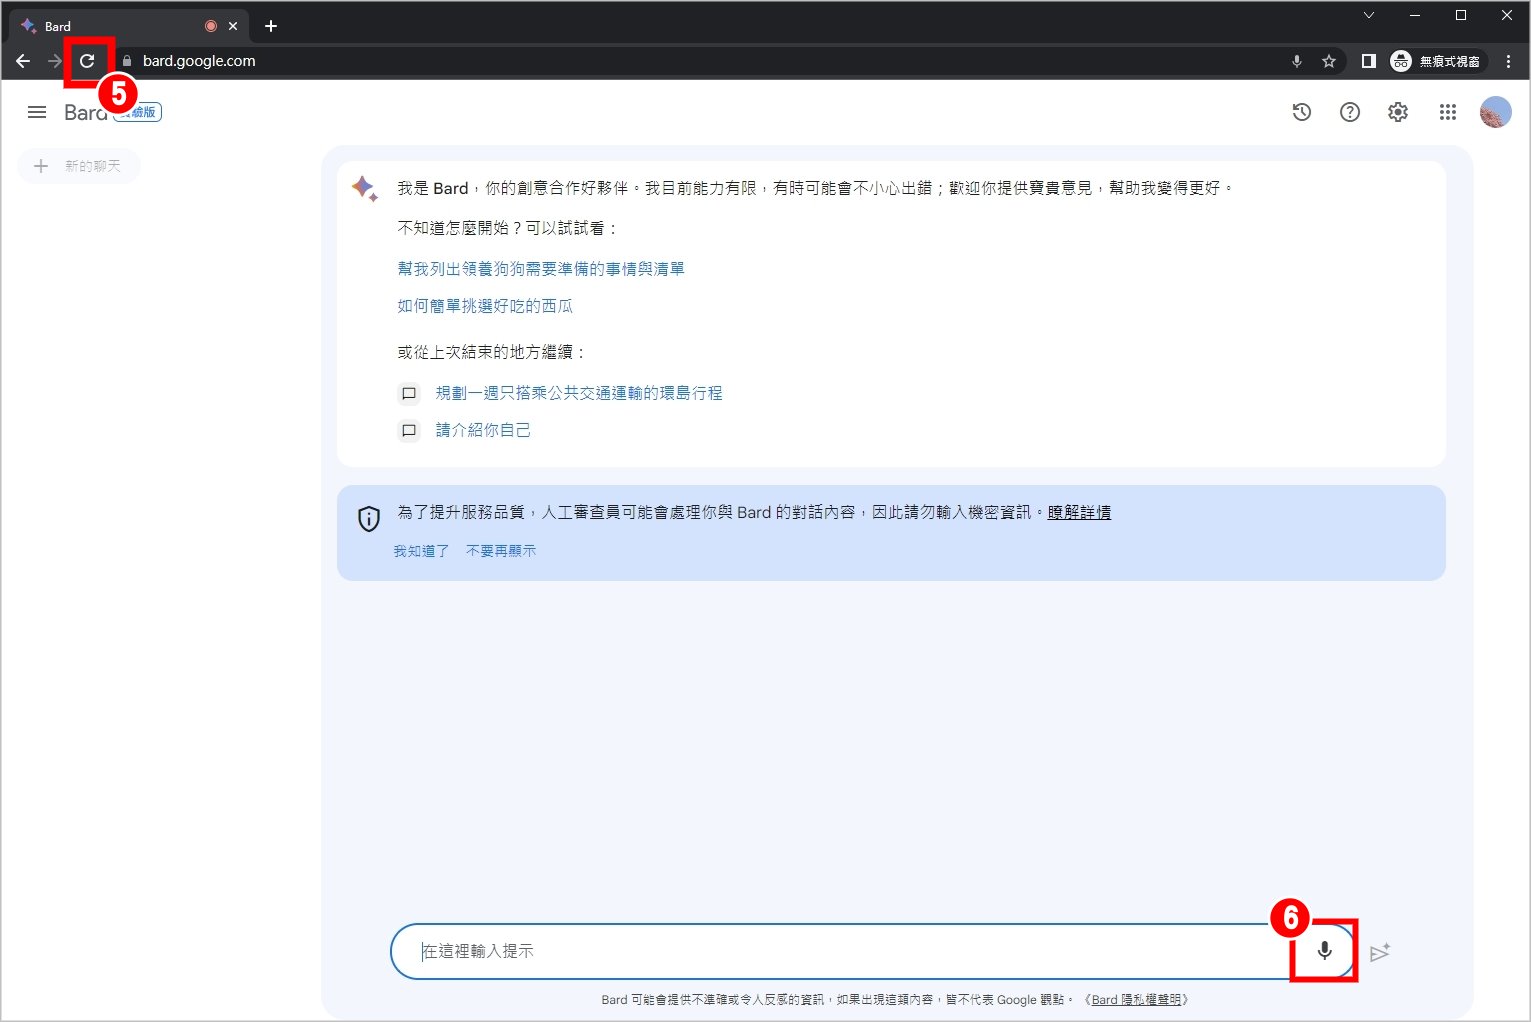Click chat icon beside 請介紹你自己

coord(409,431)
